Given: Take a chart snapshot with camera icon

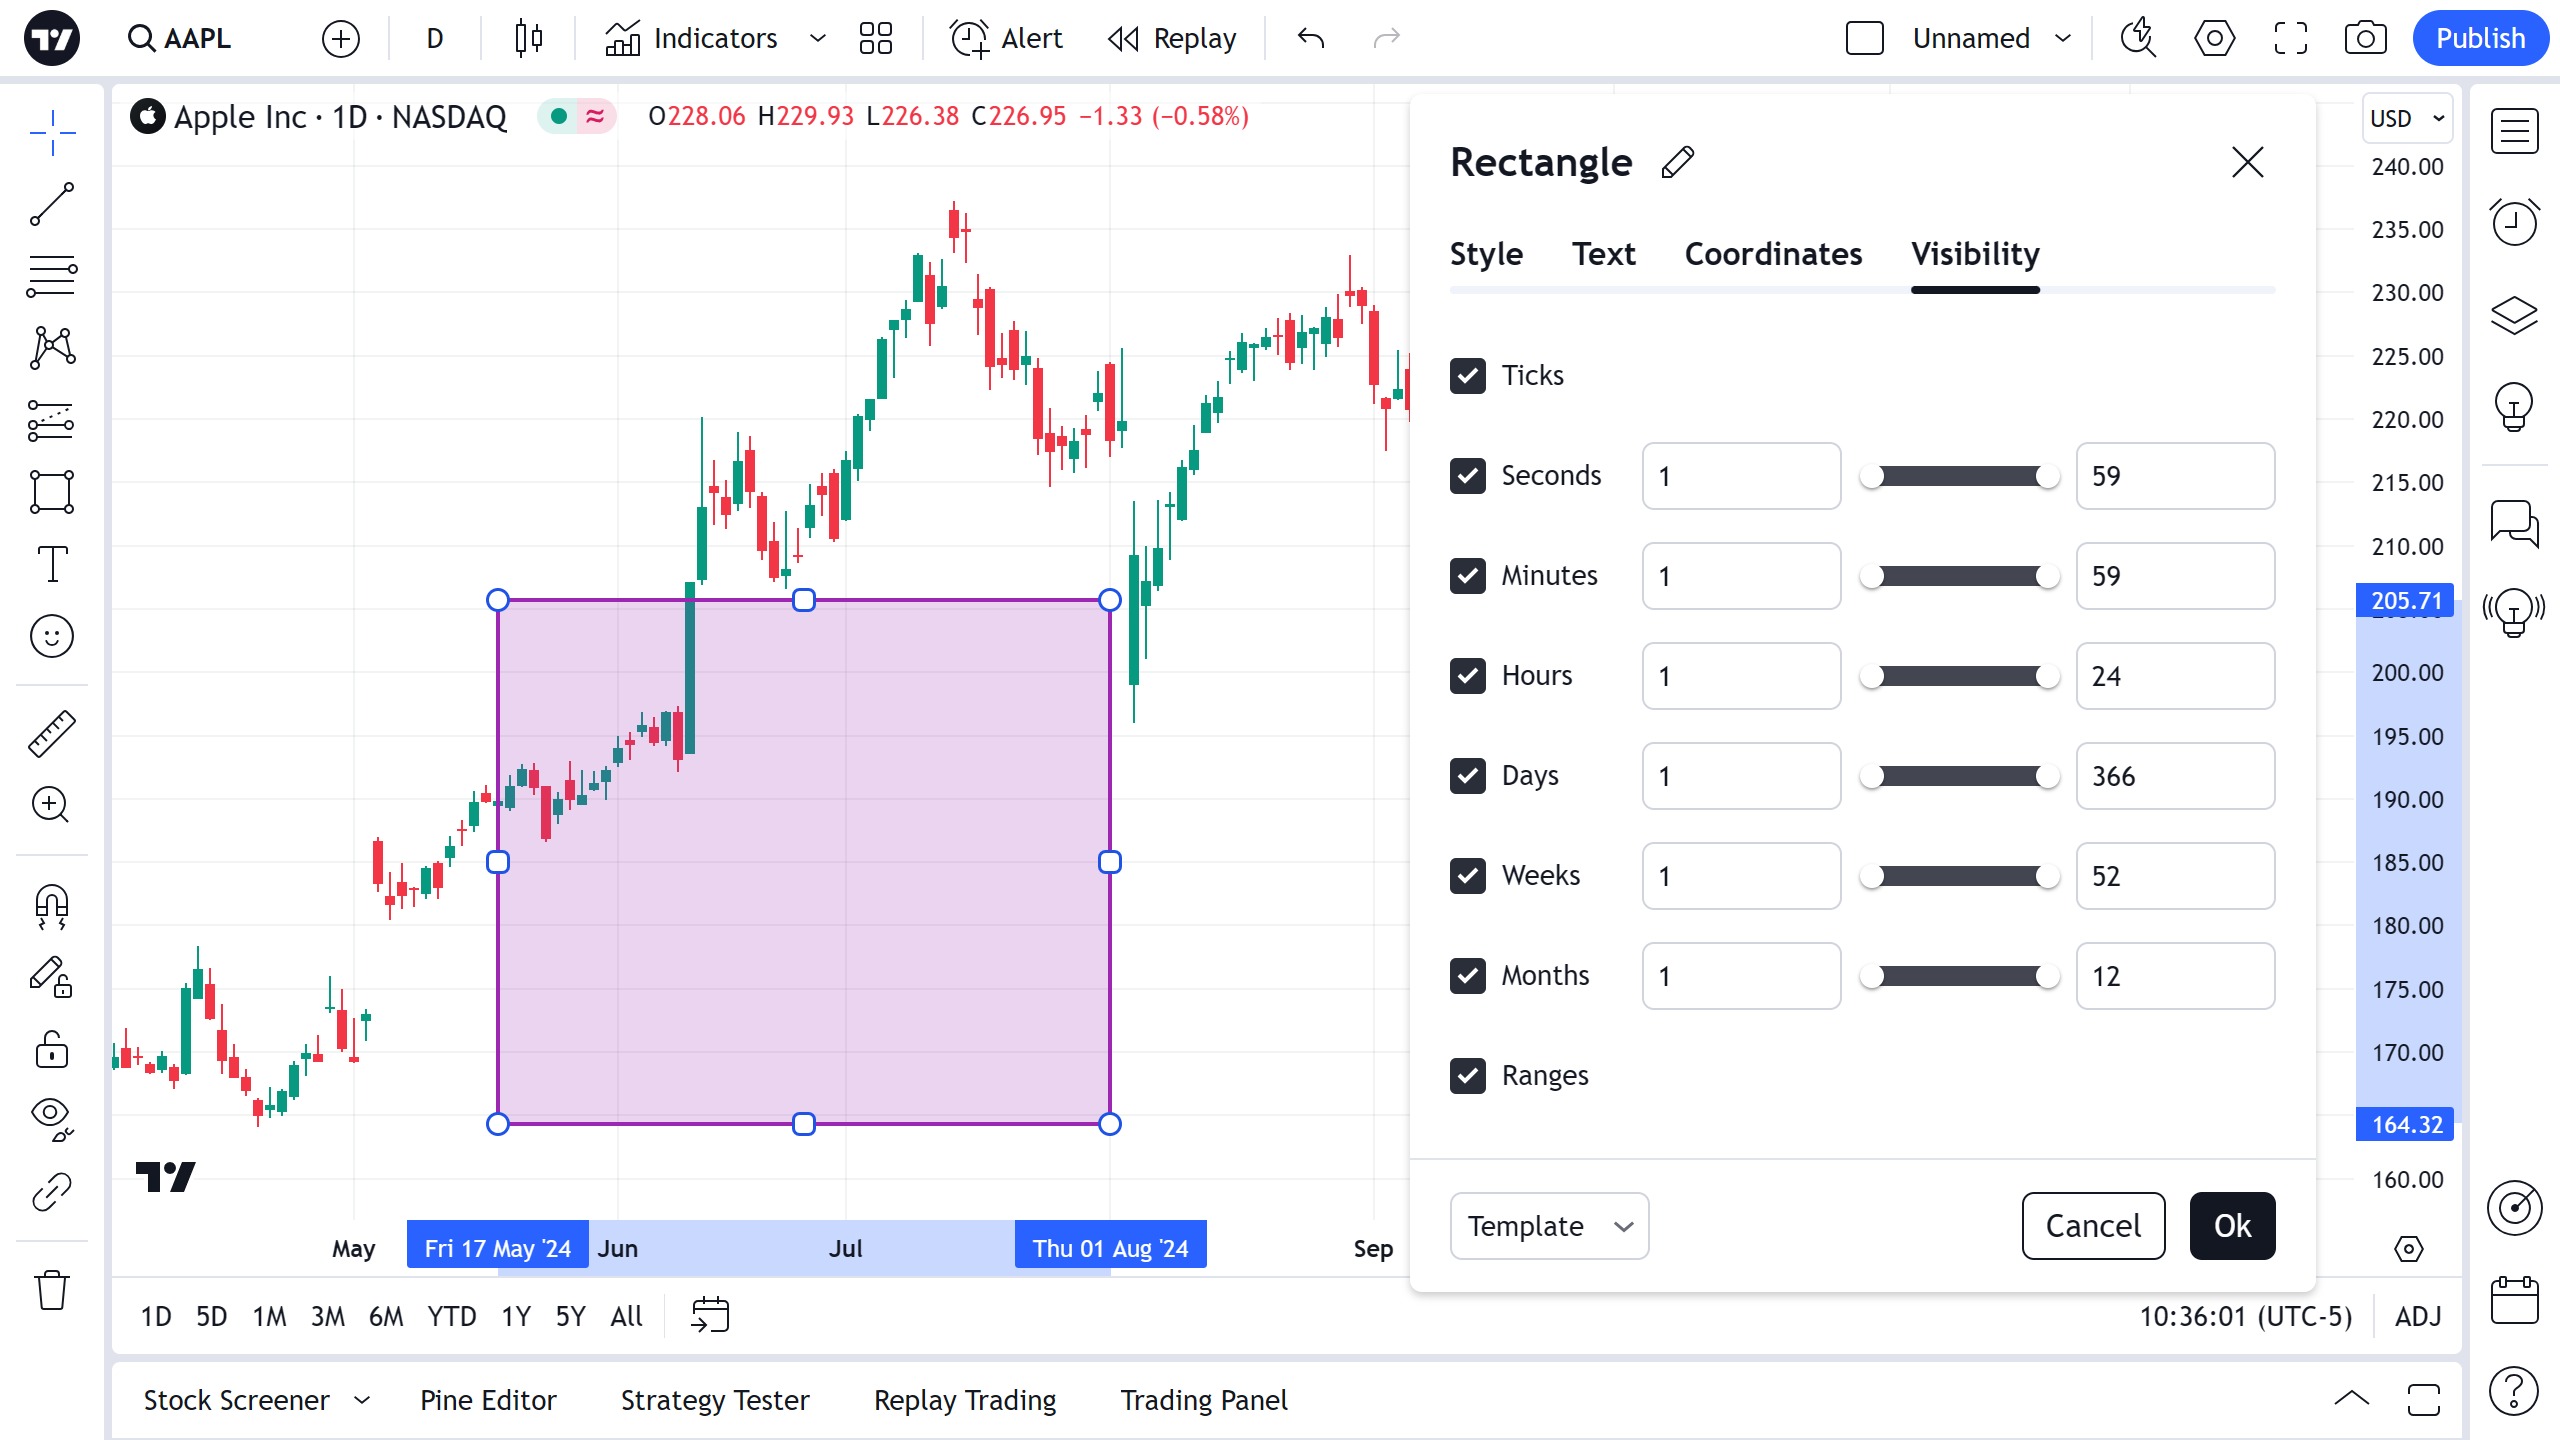Looking at the screenshot, I should pos(2365,38).
